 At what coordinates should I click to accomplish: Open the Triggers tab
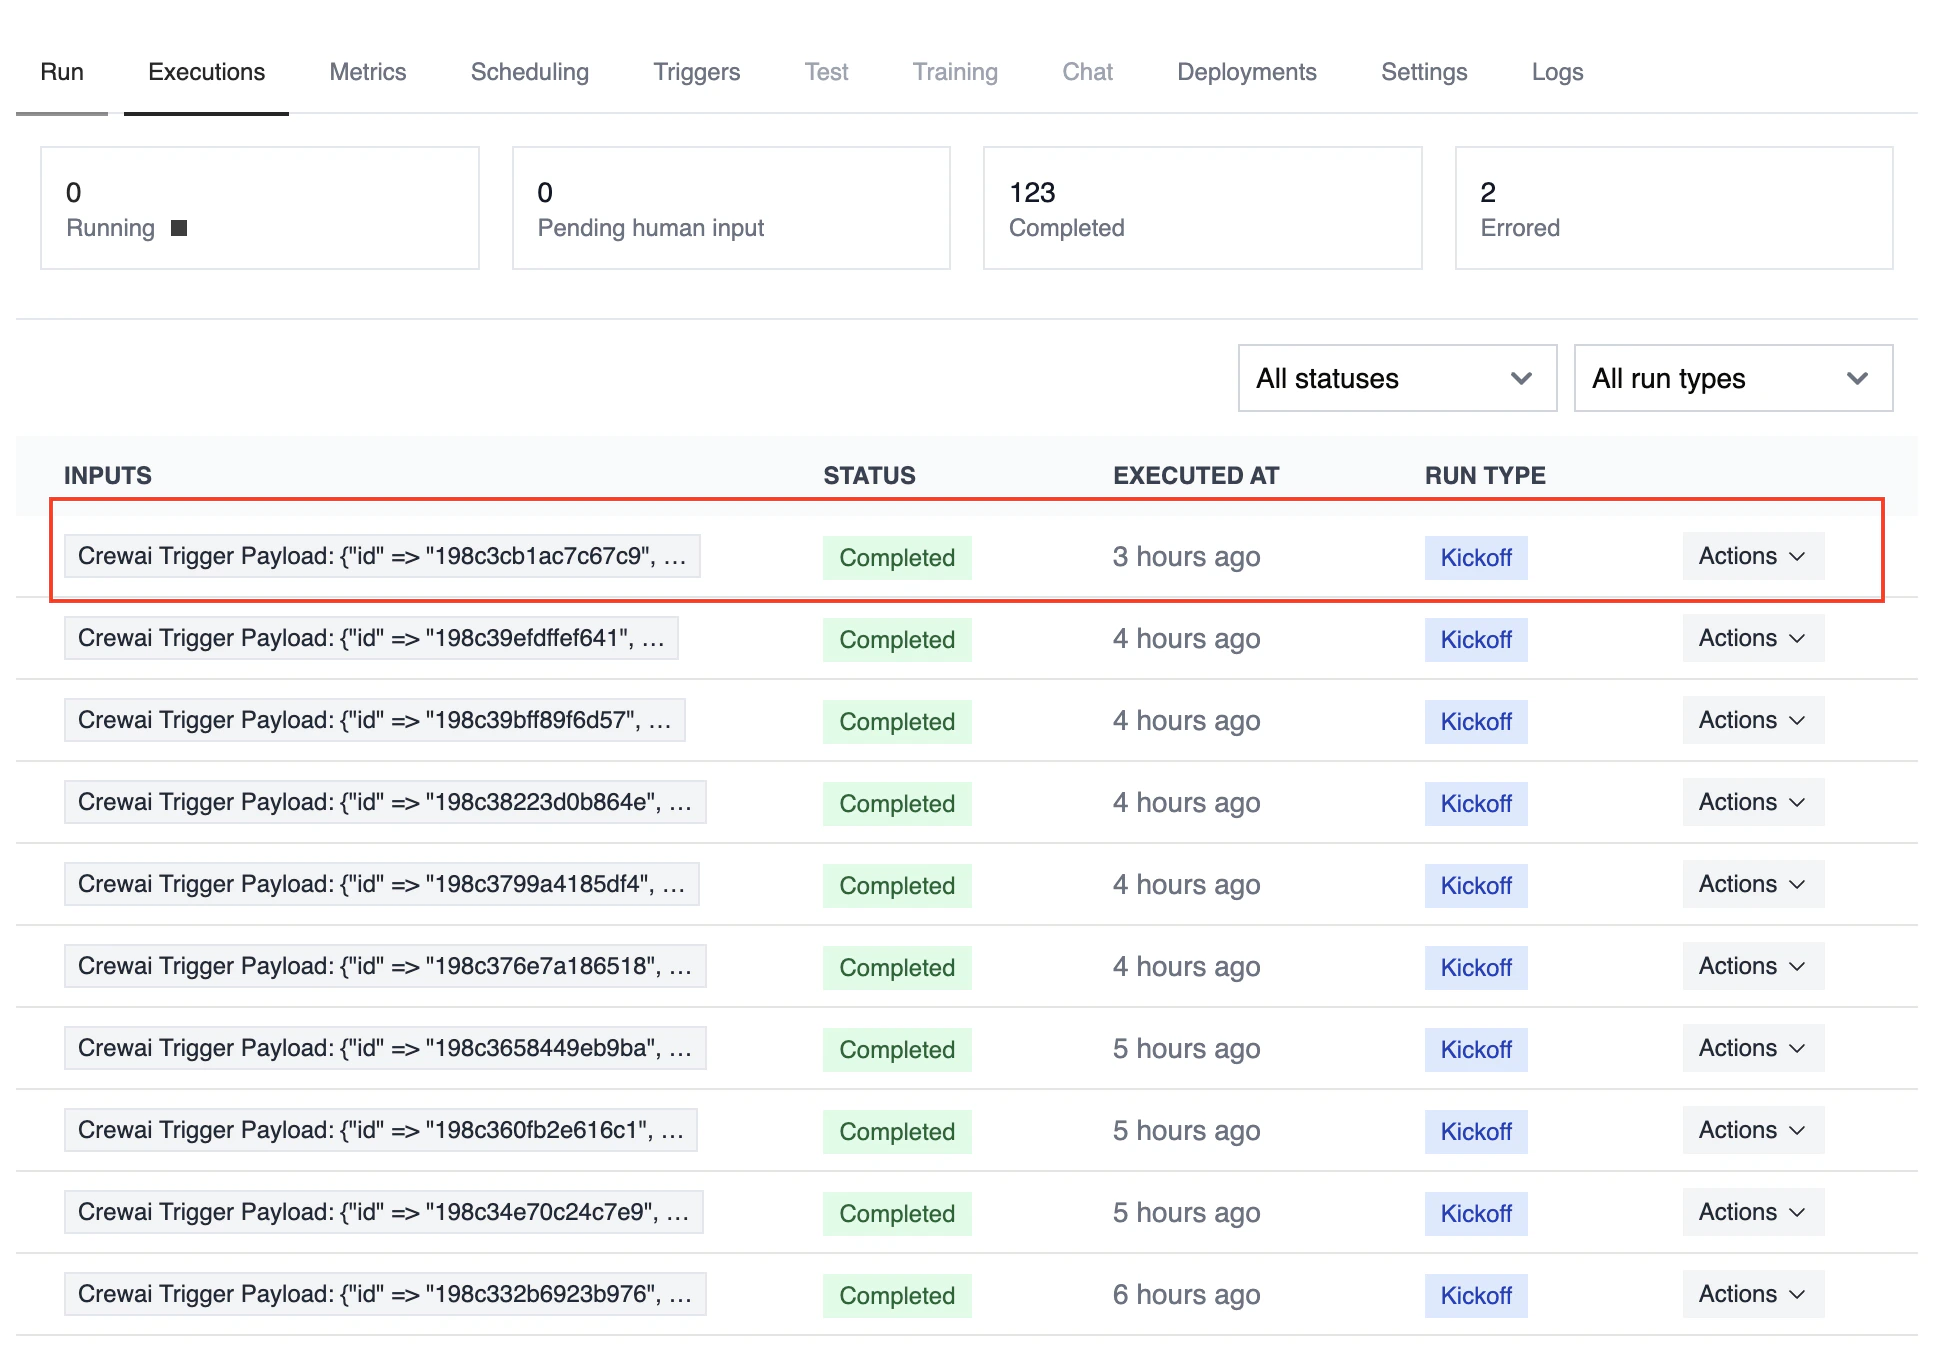point(696,71)
